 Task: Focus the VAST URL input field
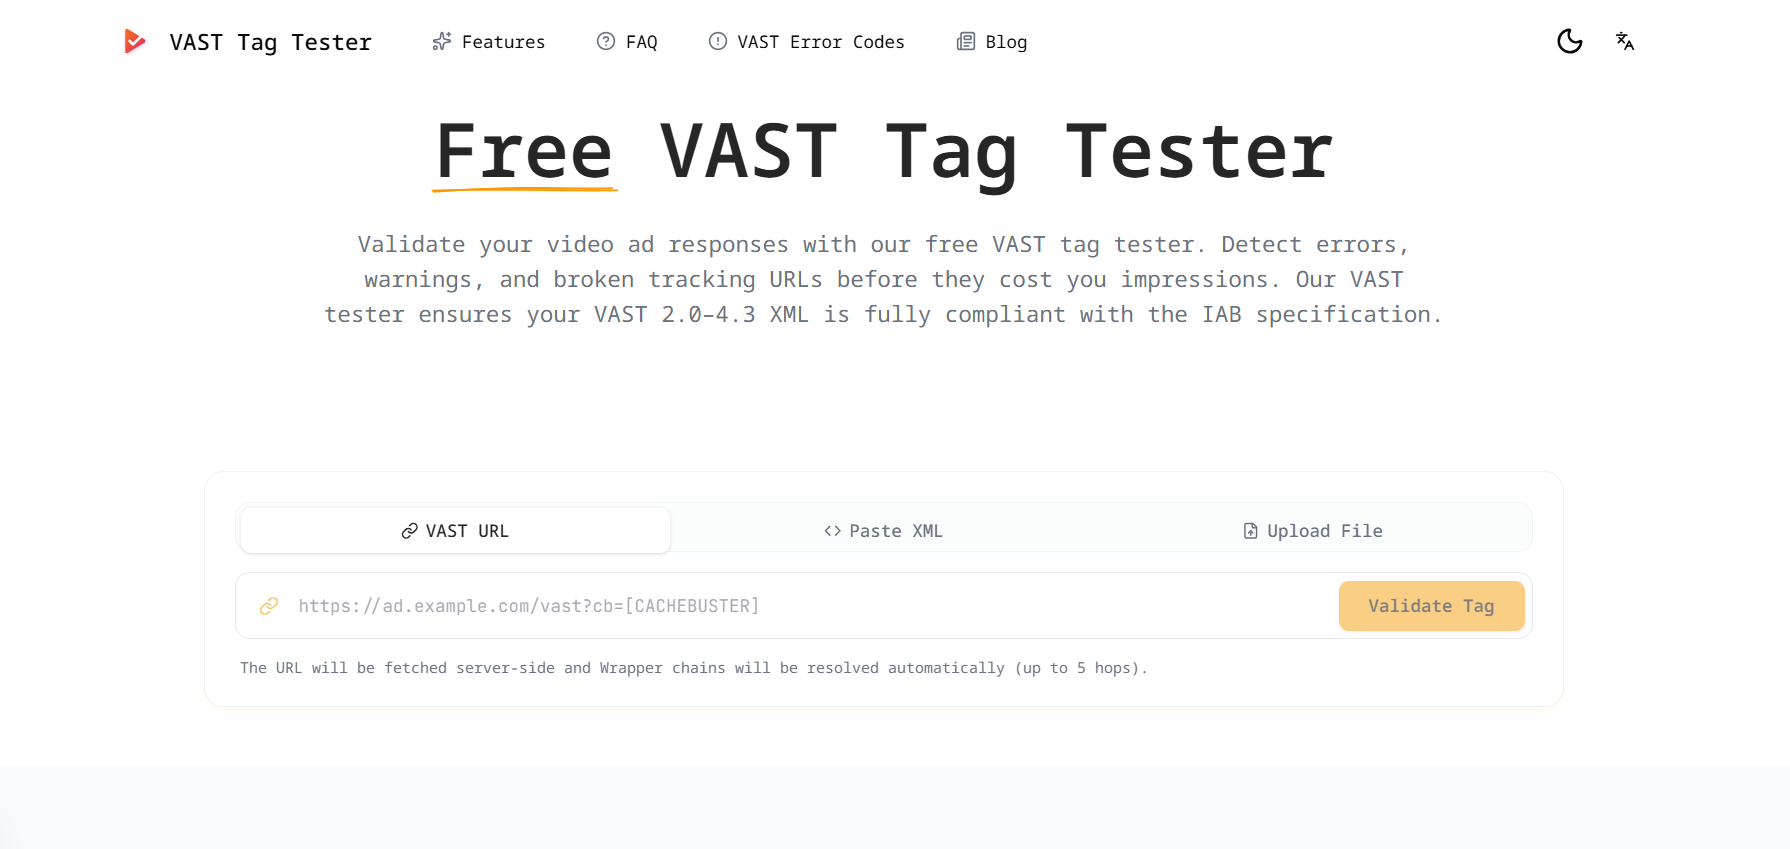pos(810,606)
